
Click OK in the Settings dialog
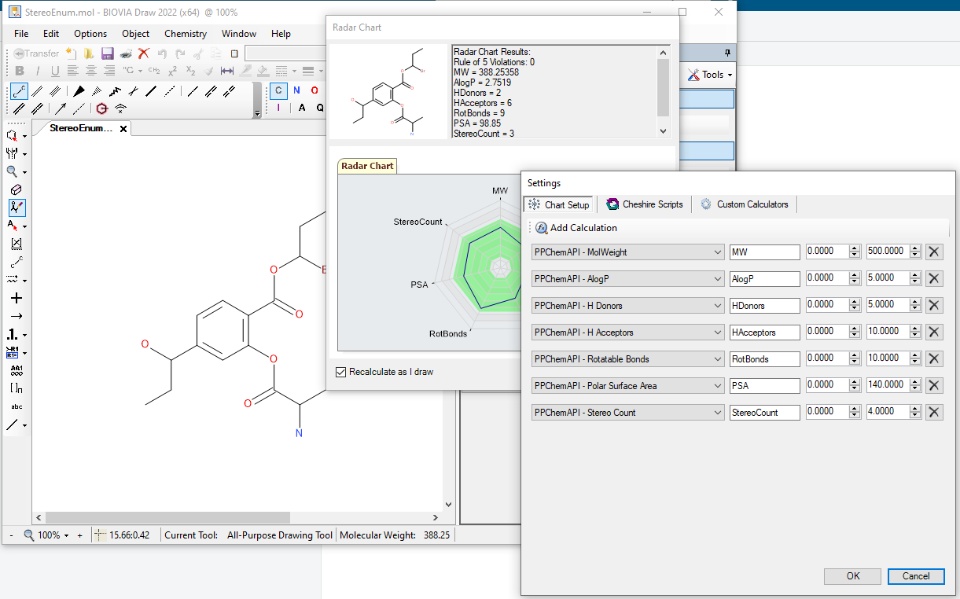tap(852, 576)
